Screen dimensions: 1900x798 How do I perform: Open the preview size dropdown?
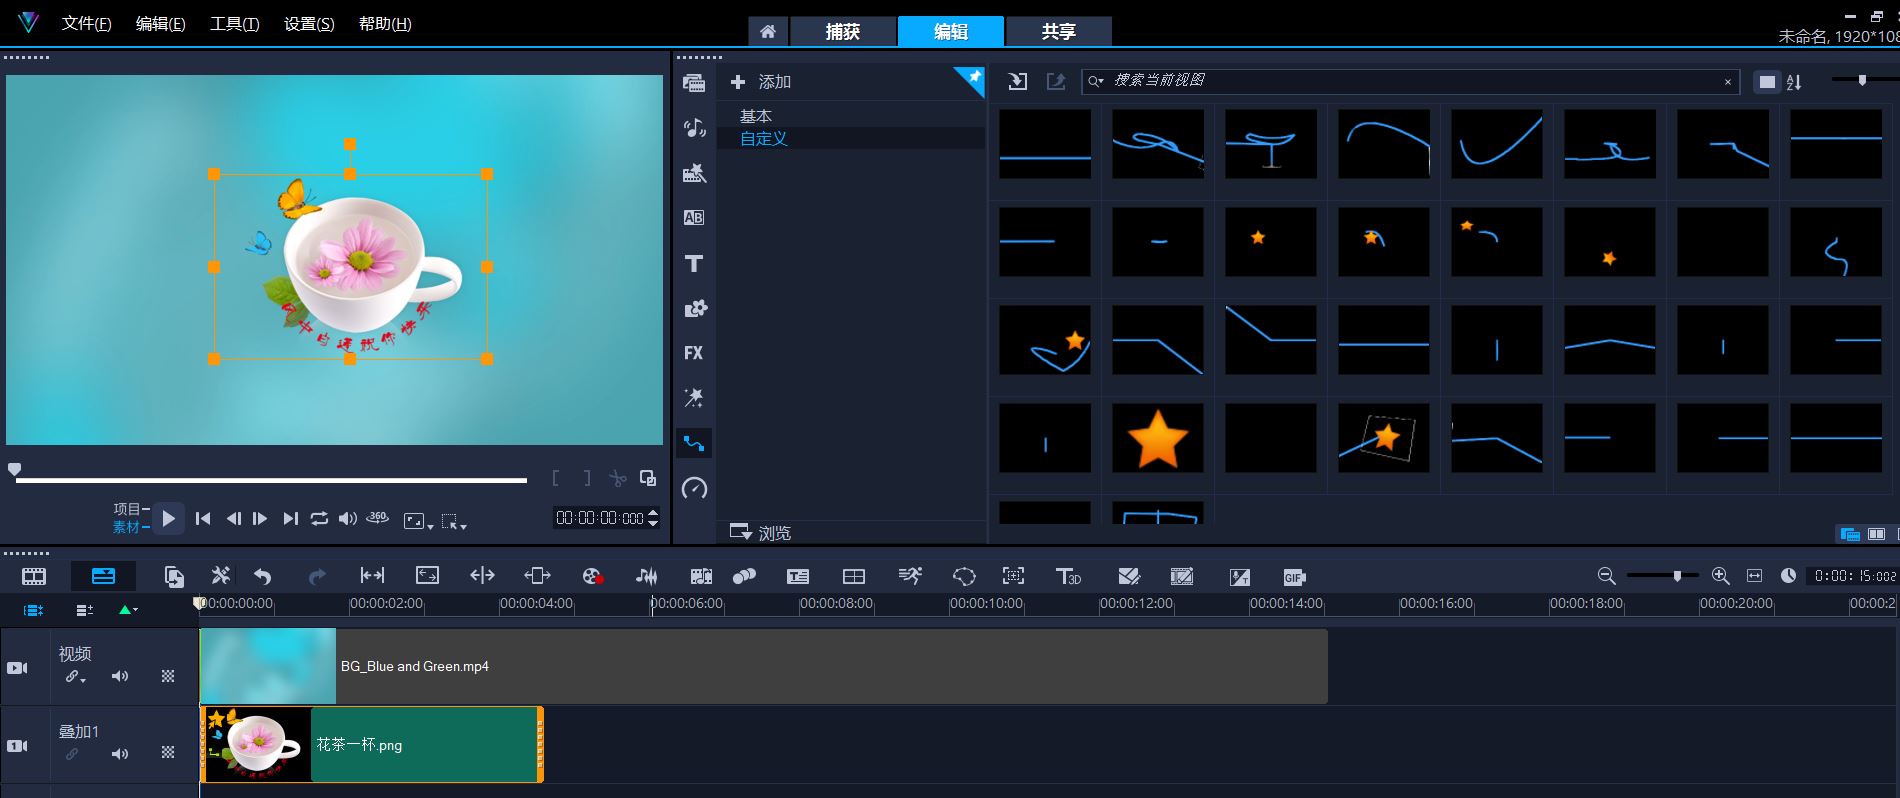pos(418,521)
